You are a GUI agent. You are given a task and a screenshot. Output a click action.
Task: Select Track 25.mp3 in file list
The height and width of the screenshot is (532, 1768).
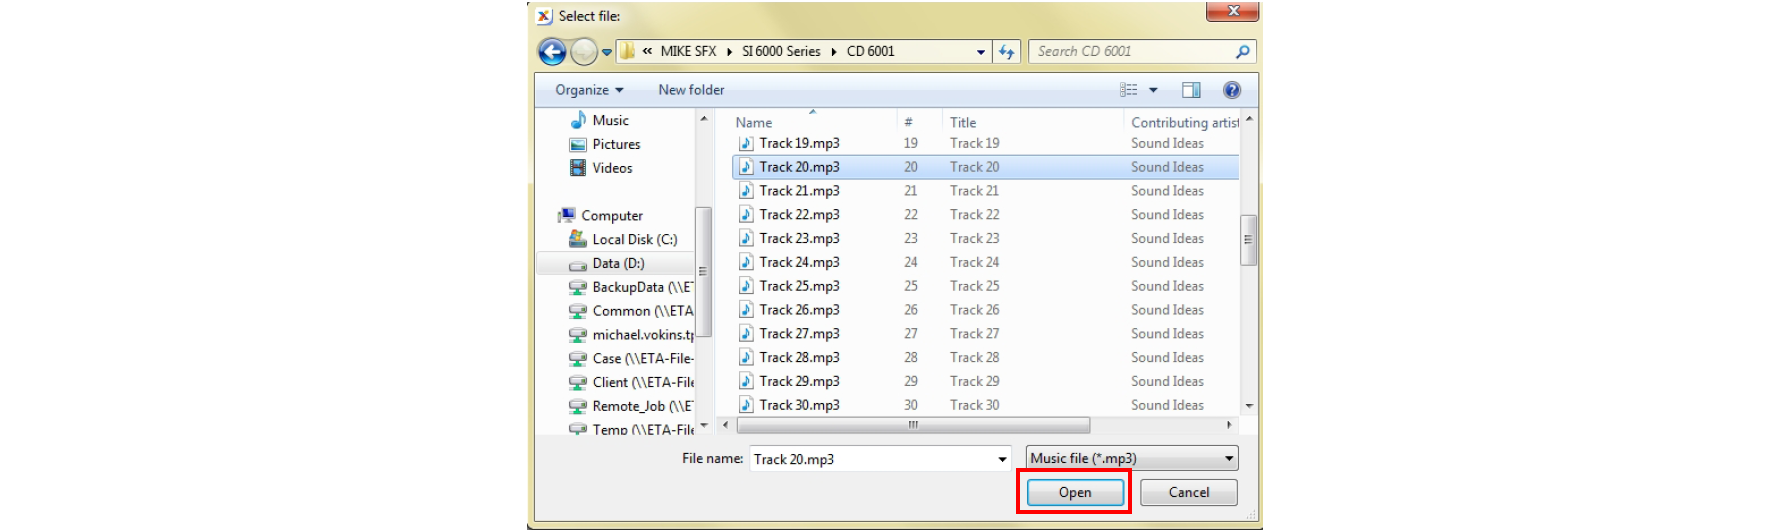coord(798,286)
